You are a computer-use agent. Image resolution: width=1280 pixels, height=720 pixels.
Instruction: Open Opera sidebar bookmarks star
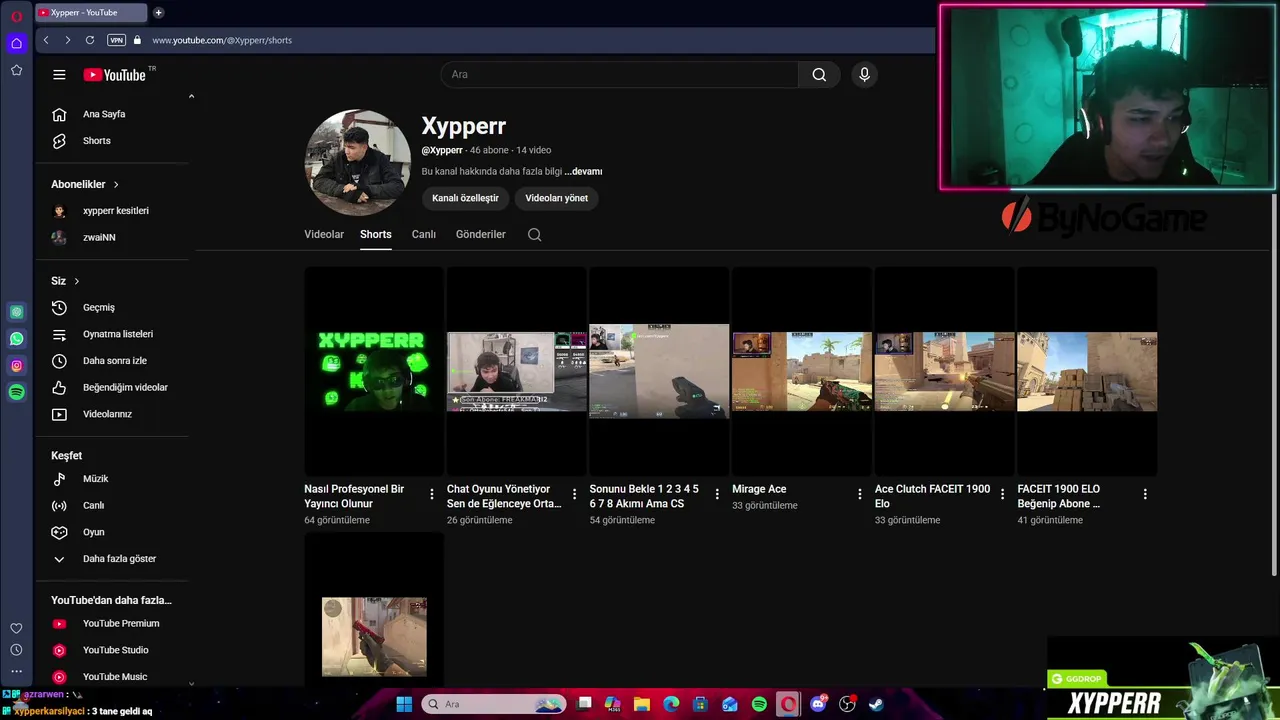pyautogui.click(x=16, y=70)
